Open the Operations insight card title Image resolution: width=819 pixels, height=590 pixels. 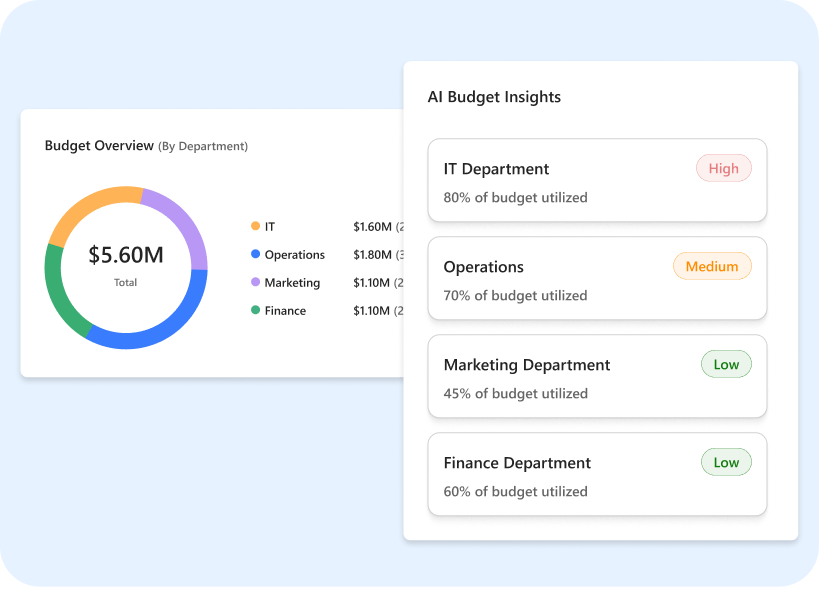tap(484, 267)
